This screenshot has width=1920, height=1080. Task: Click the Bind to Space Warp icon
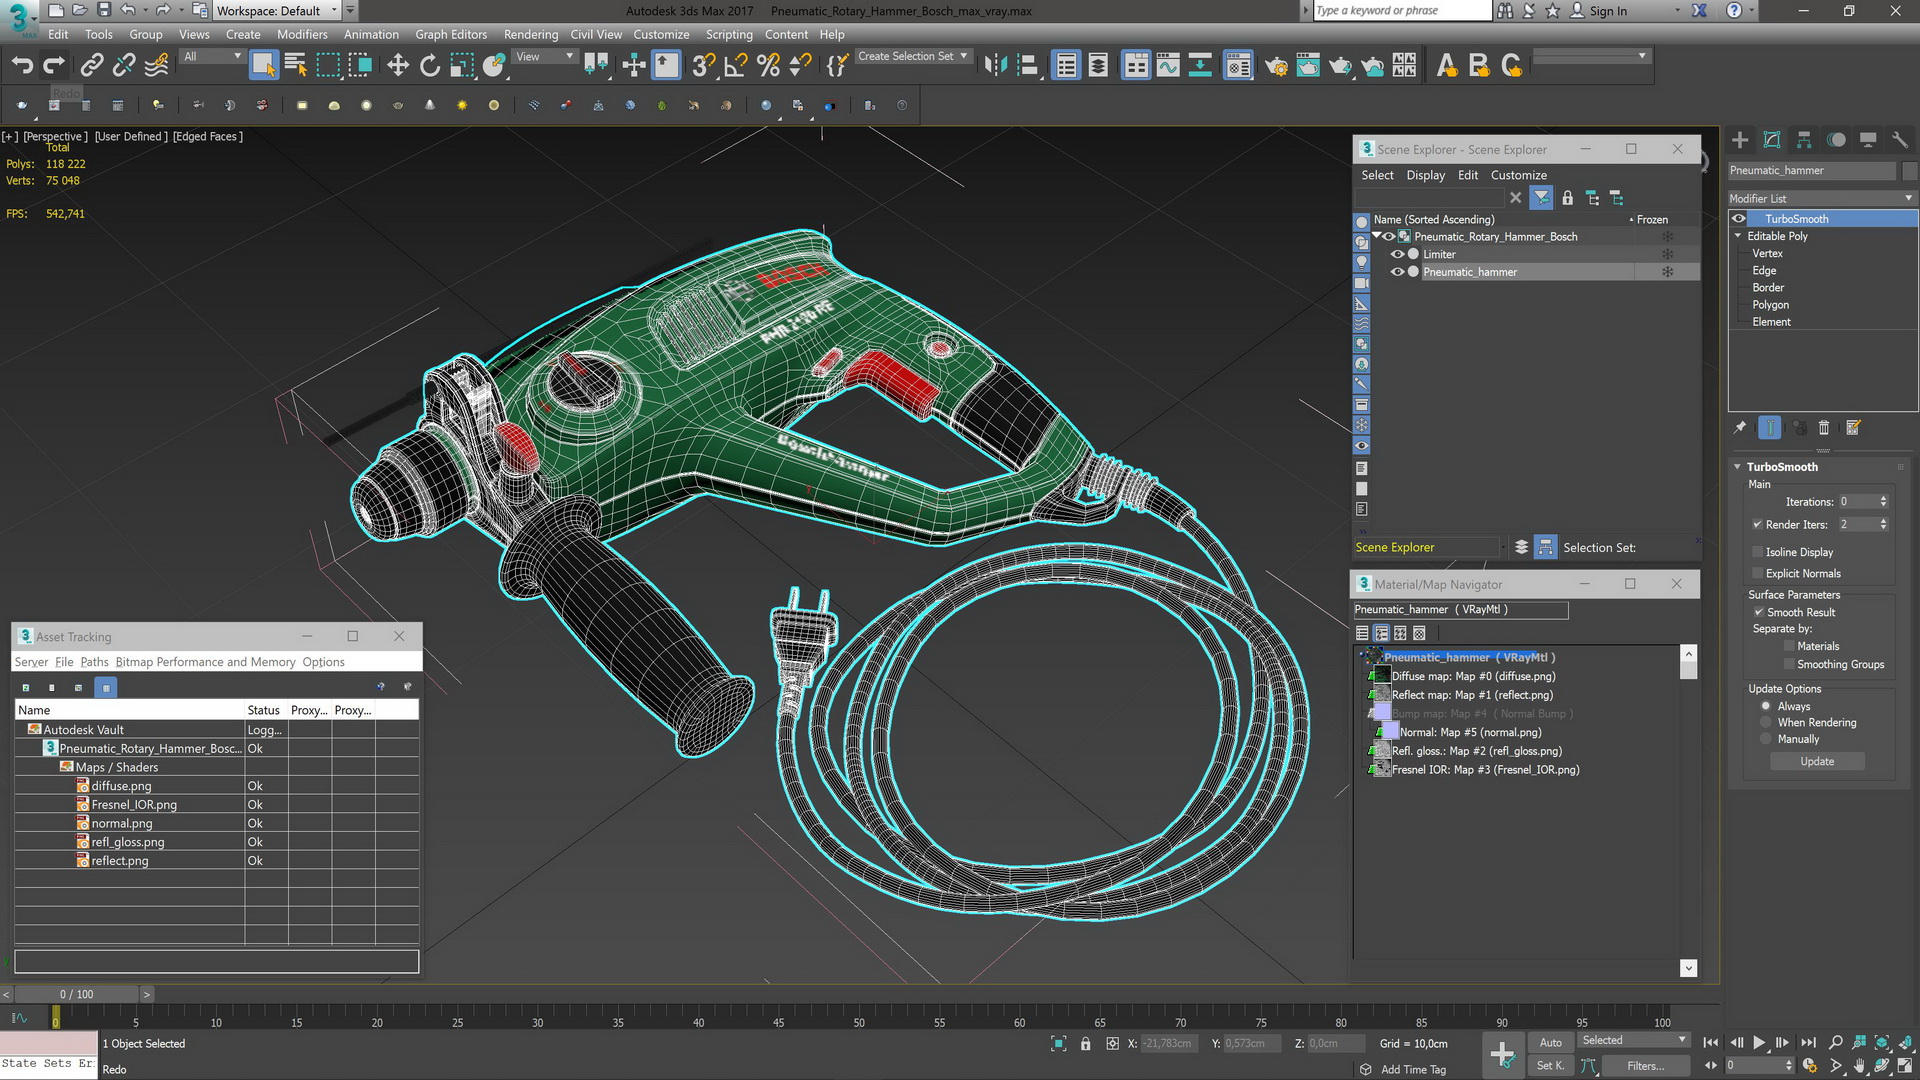pyautogui.click(x=156, y=66)
